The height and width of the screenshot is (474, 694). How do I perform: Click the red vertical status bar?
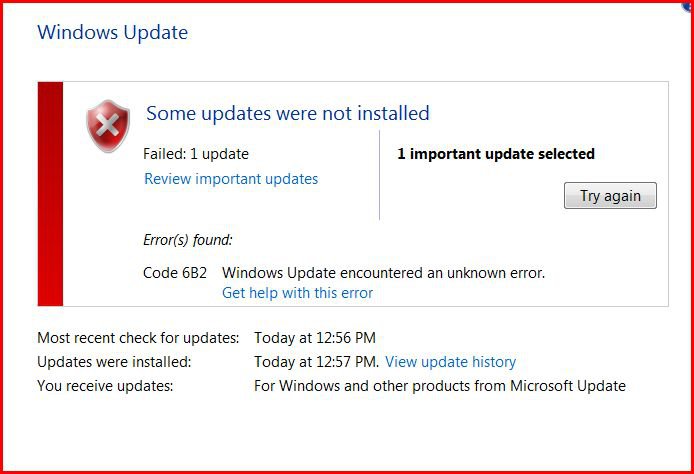[x=50, y=194]
